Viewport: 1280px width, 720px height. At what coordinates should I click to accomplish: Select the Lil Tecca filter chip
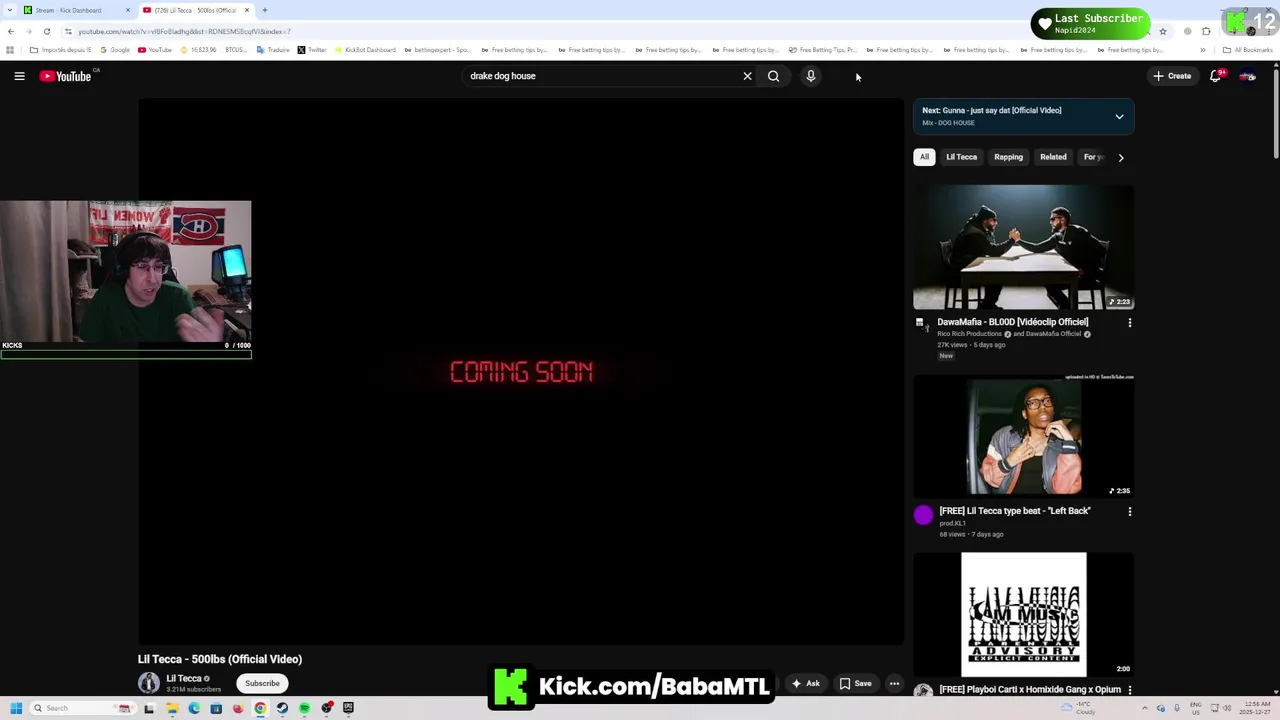coord(961,157)
